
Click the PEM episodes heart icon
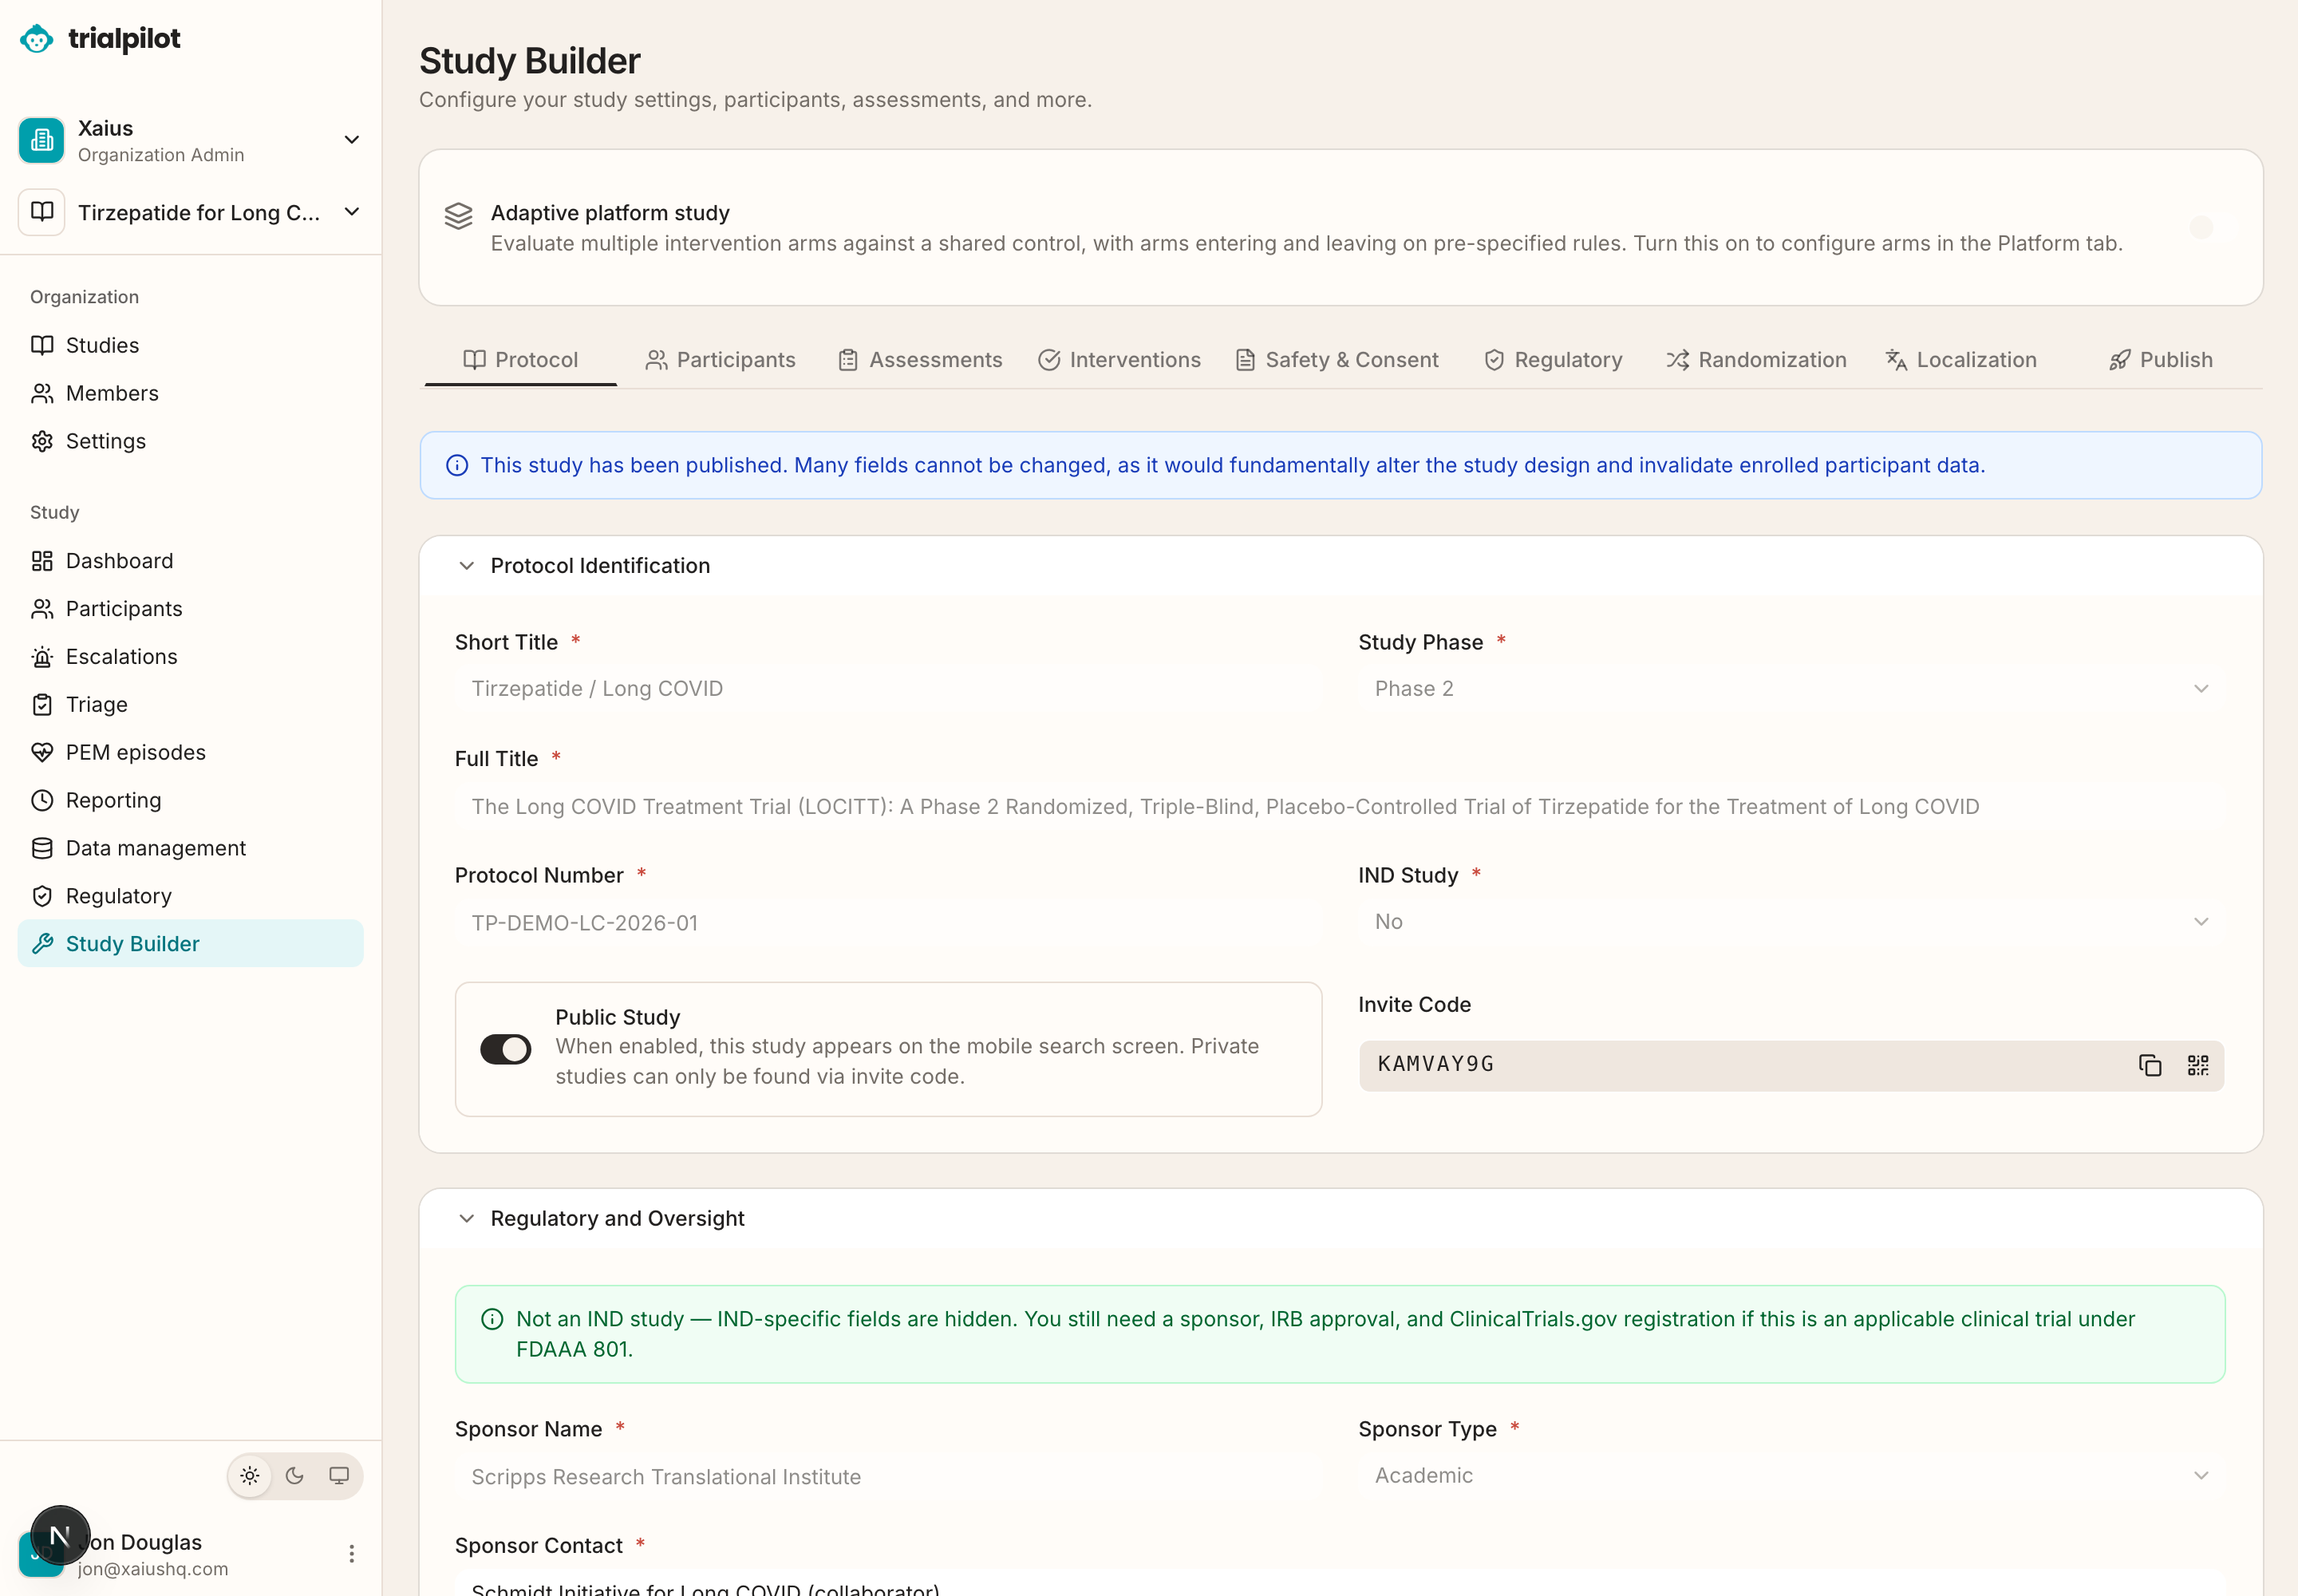coord(42,752)
